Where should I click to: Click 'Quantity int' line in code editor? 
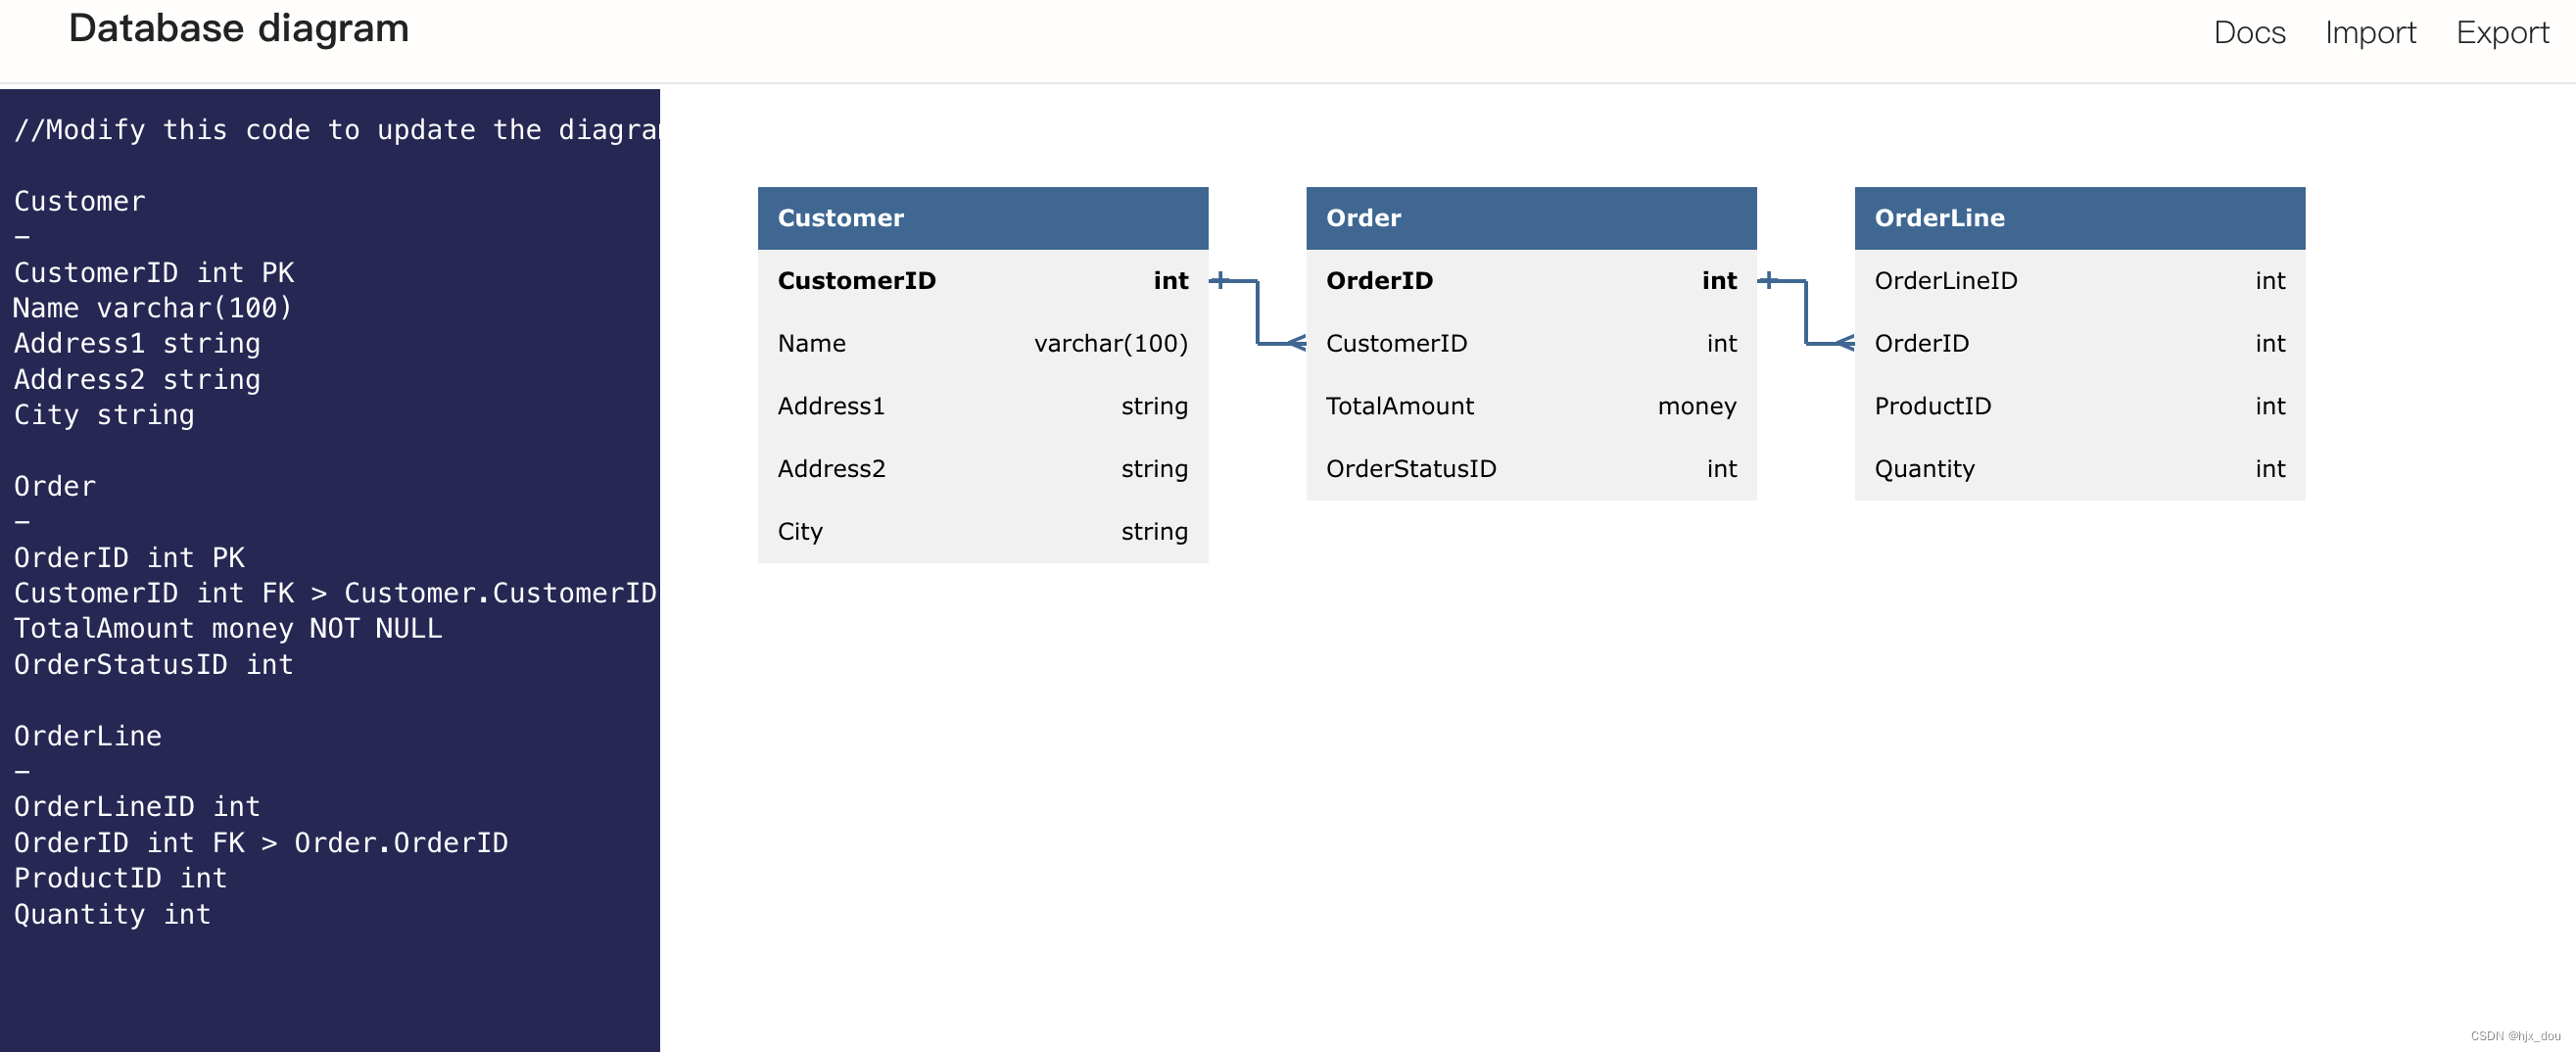coord(113,915)
